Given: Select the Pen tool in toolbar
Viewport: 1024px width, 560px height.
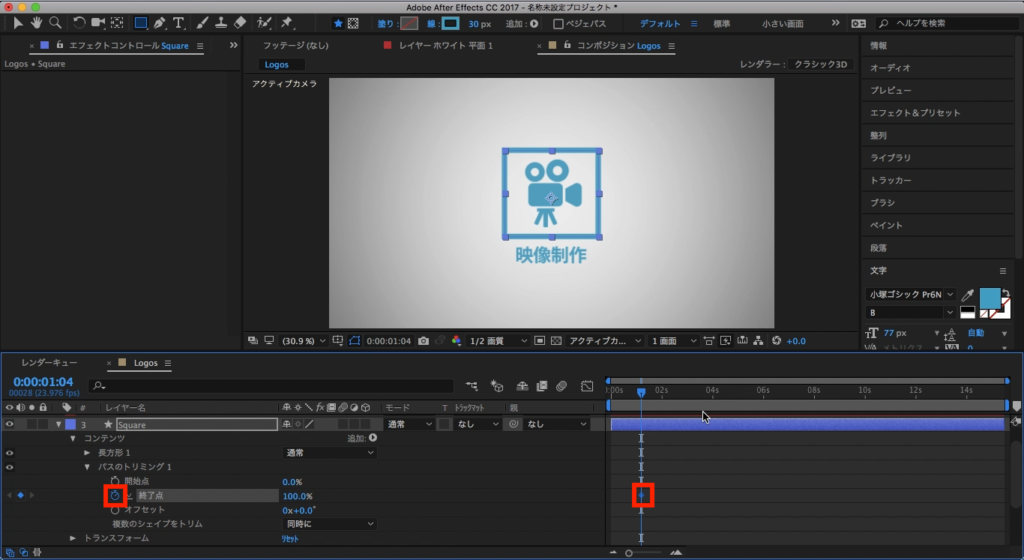Looking at the screenshot, I should click(x=160, y=23).
